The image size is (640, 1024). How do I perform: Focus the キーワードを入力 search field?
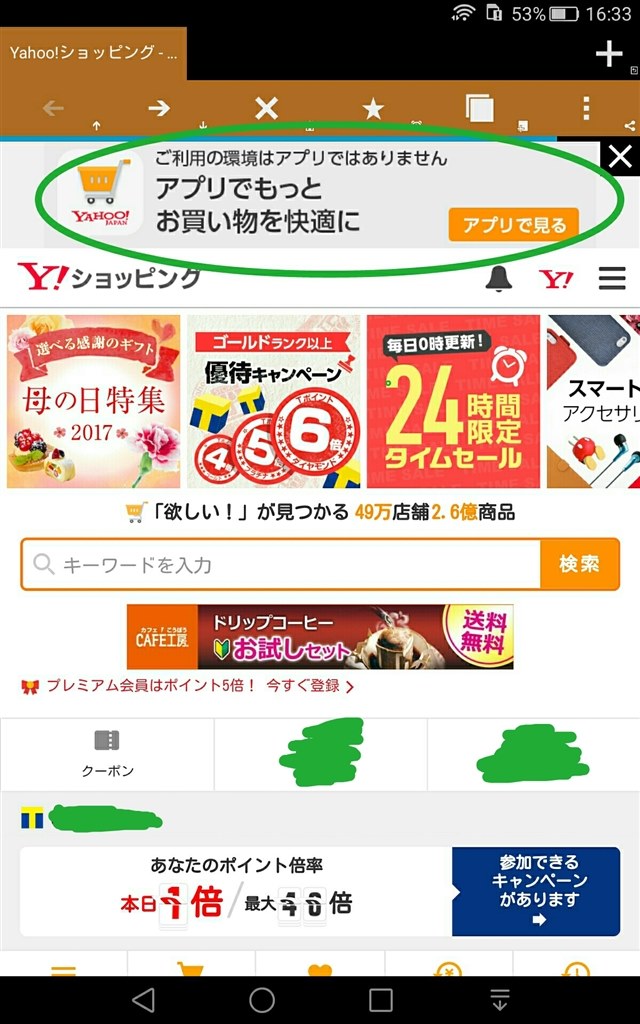(281, 564)
